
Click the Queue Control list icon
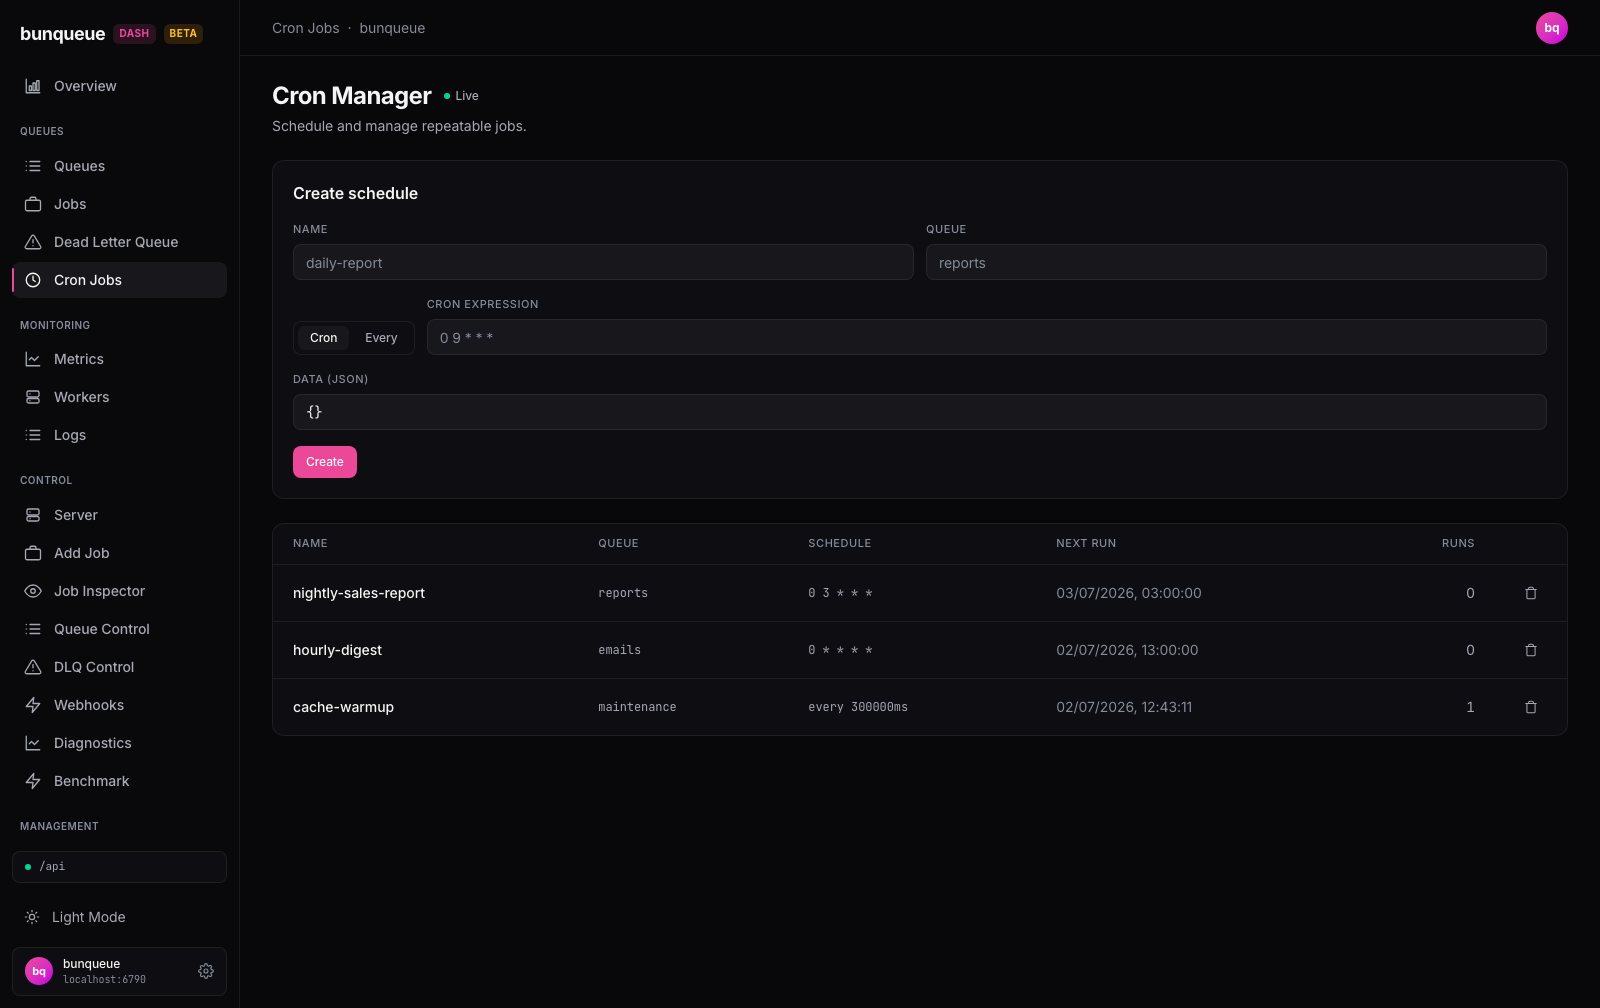point(33,629)
